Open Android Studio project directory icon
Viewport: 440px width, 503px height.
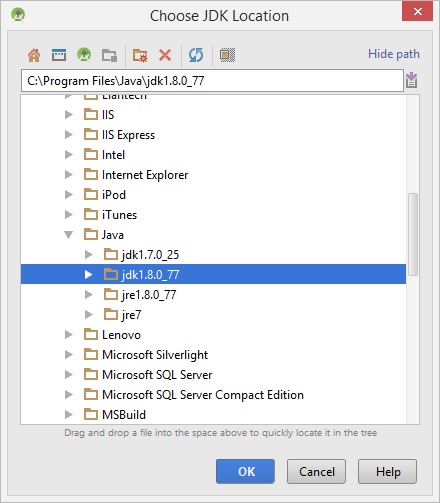84,55
